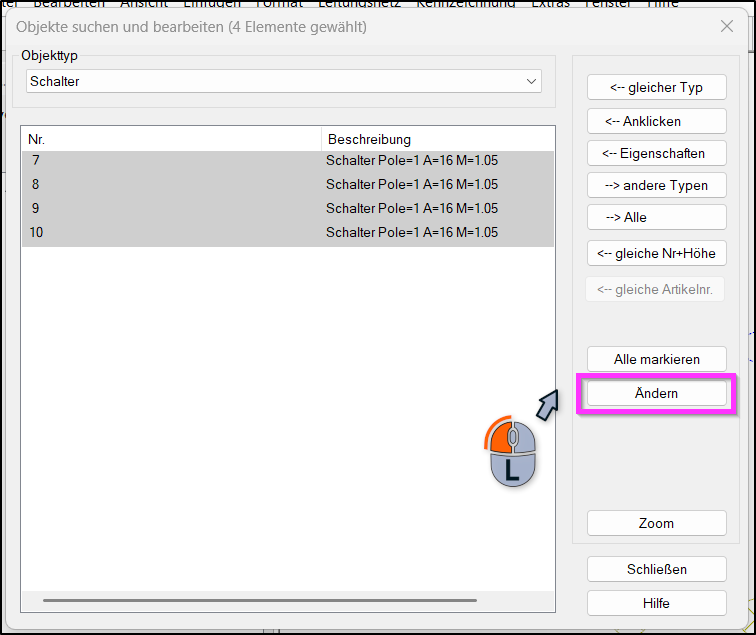Select the list row with Nr. 8
This screenshot has height=635, width=756.
tap(288, 184)
